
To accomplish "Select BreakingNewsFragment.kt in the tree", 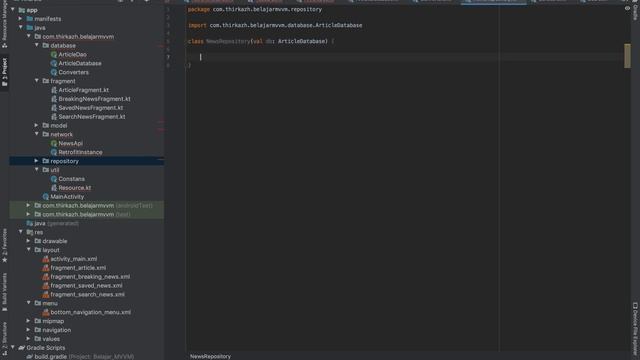I will [x=94, y=99].
